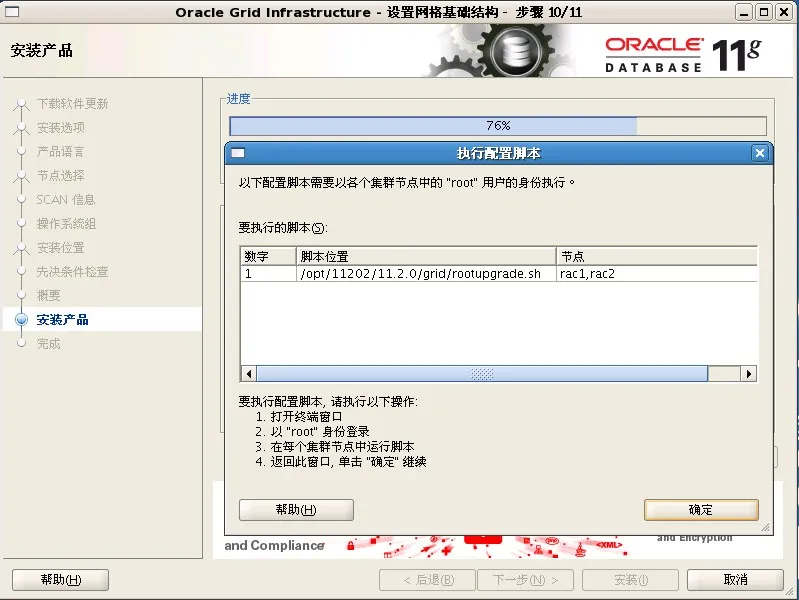Click the Oracle Database 11g logo
The image size is (799, 600).
(683, 55)
